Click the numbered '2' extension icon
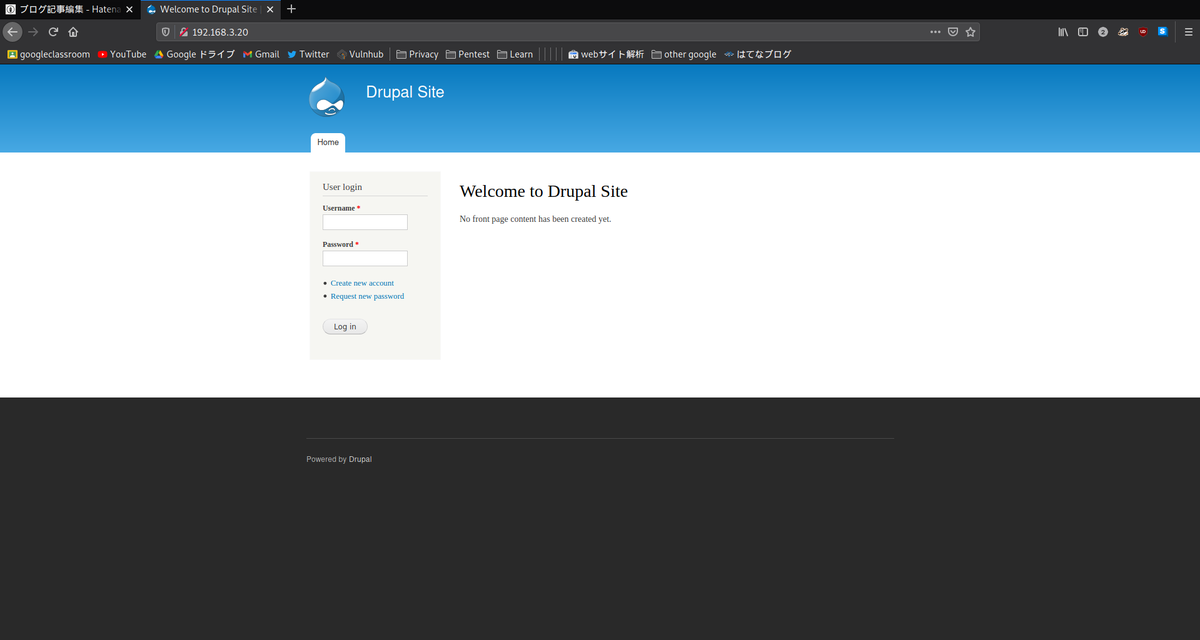This screenshot has width=1200, height=640. coord(1103,31)
